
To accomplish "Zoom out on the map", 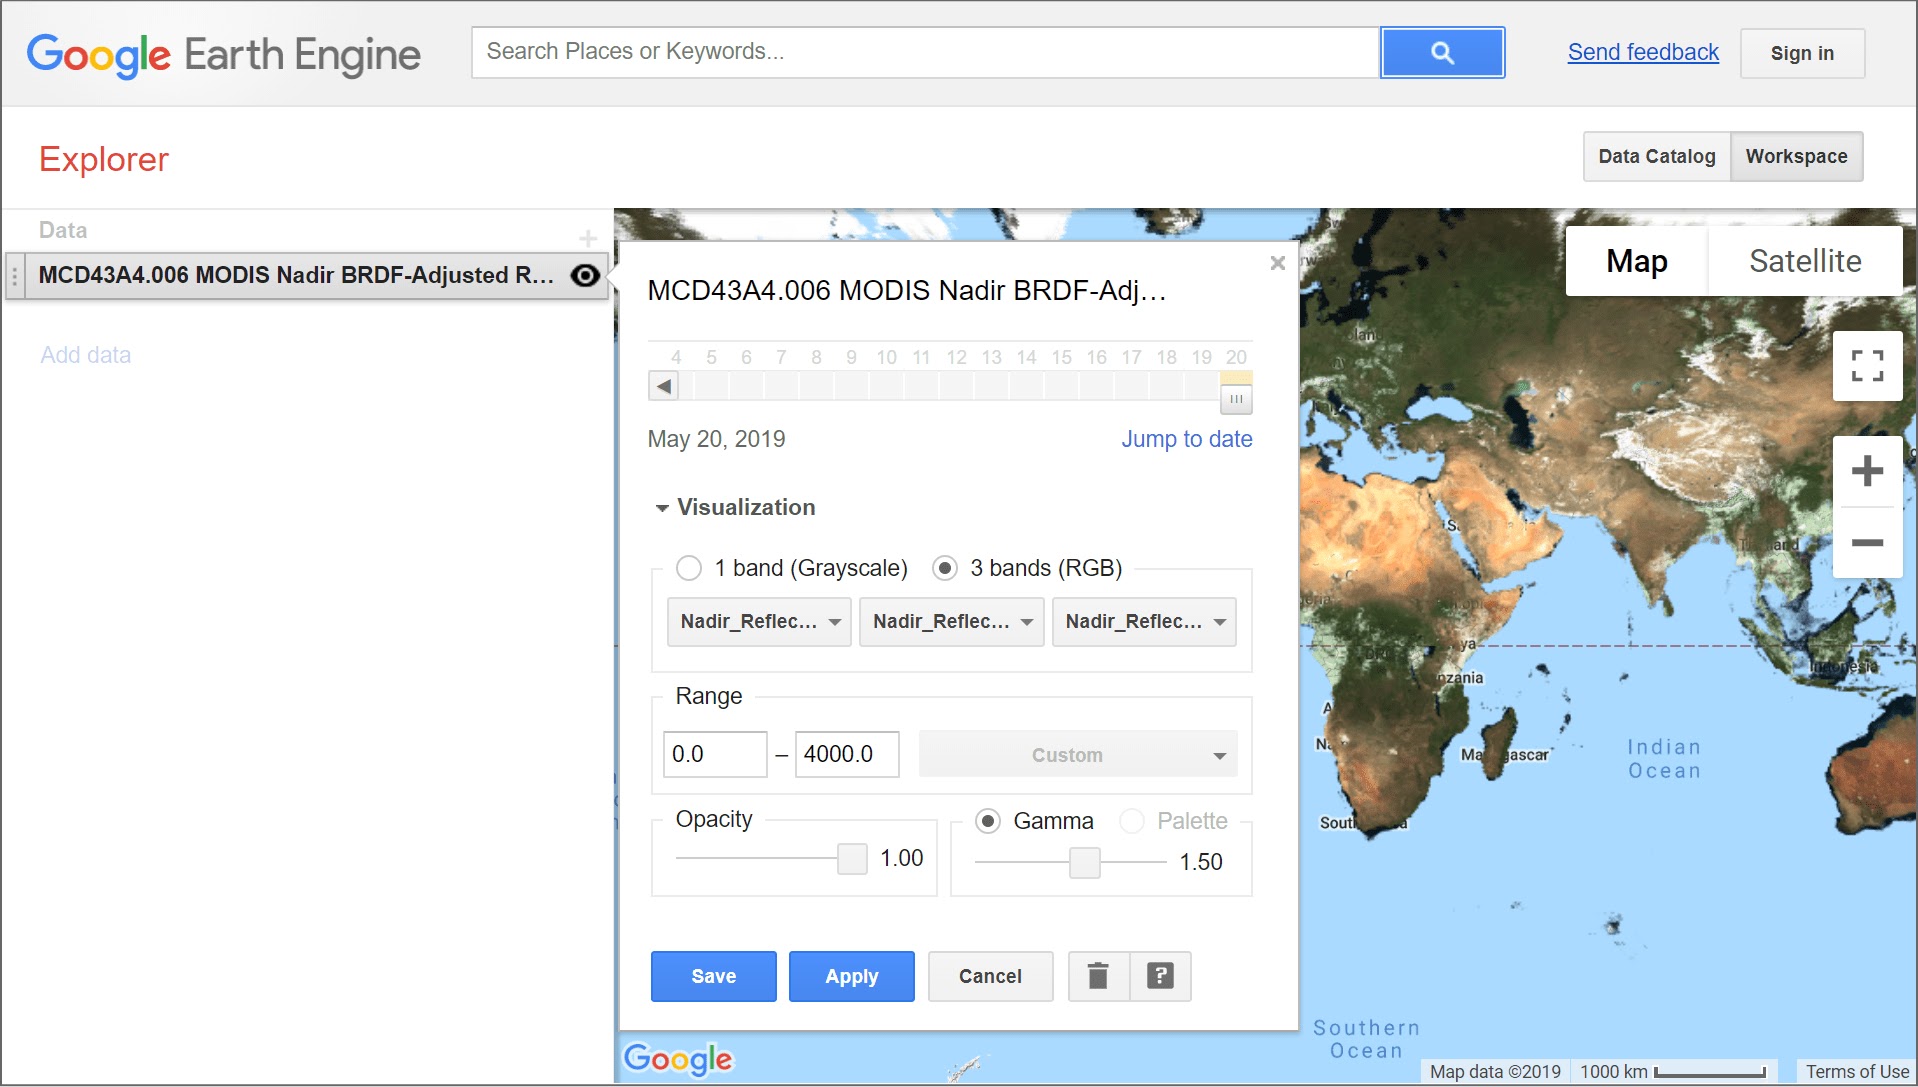I will 1867,543.
